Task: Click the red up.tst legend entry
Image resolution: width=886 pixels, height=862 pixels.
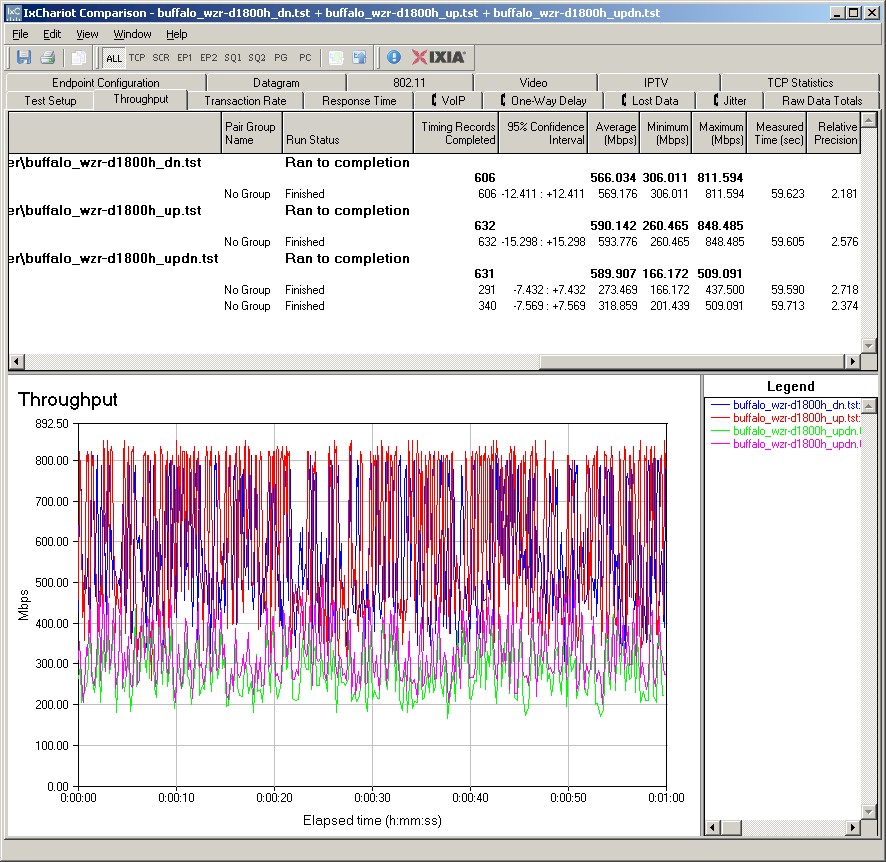Action: pos(785,418)
